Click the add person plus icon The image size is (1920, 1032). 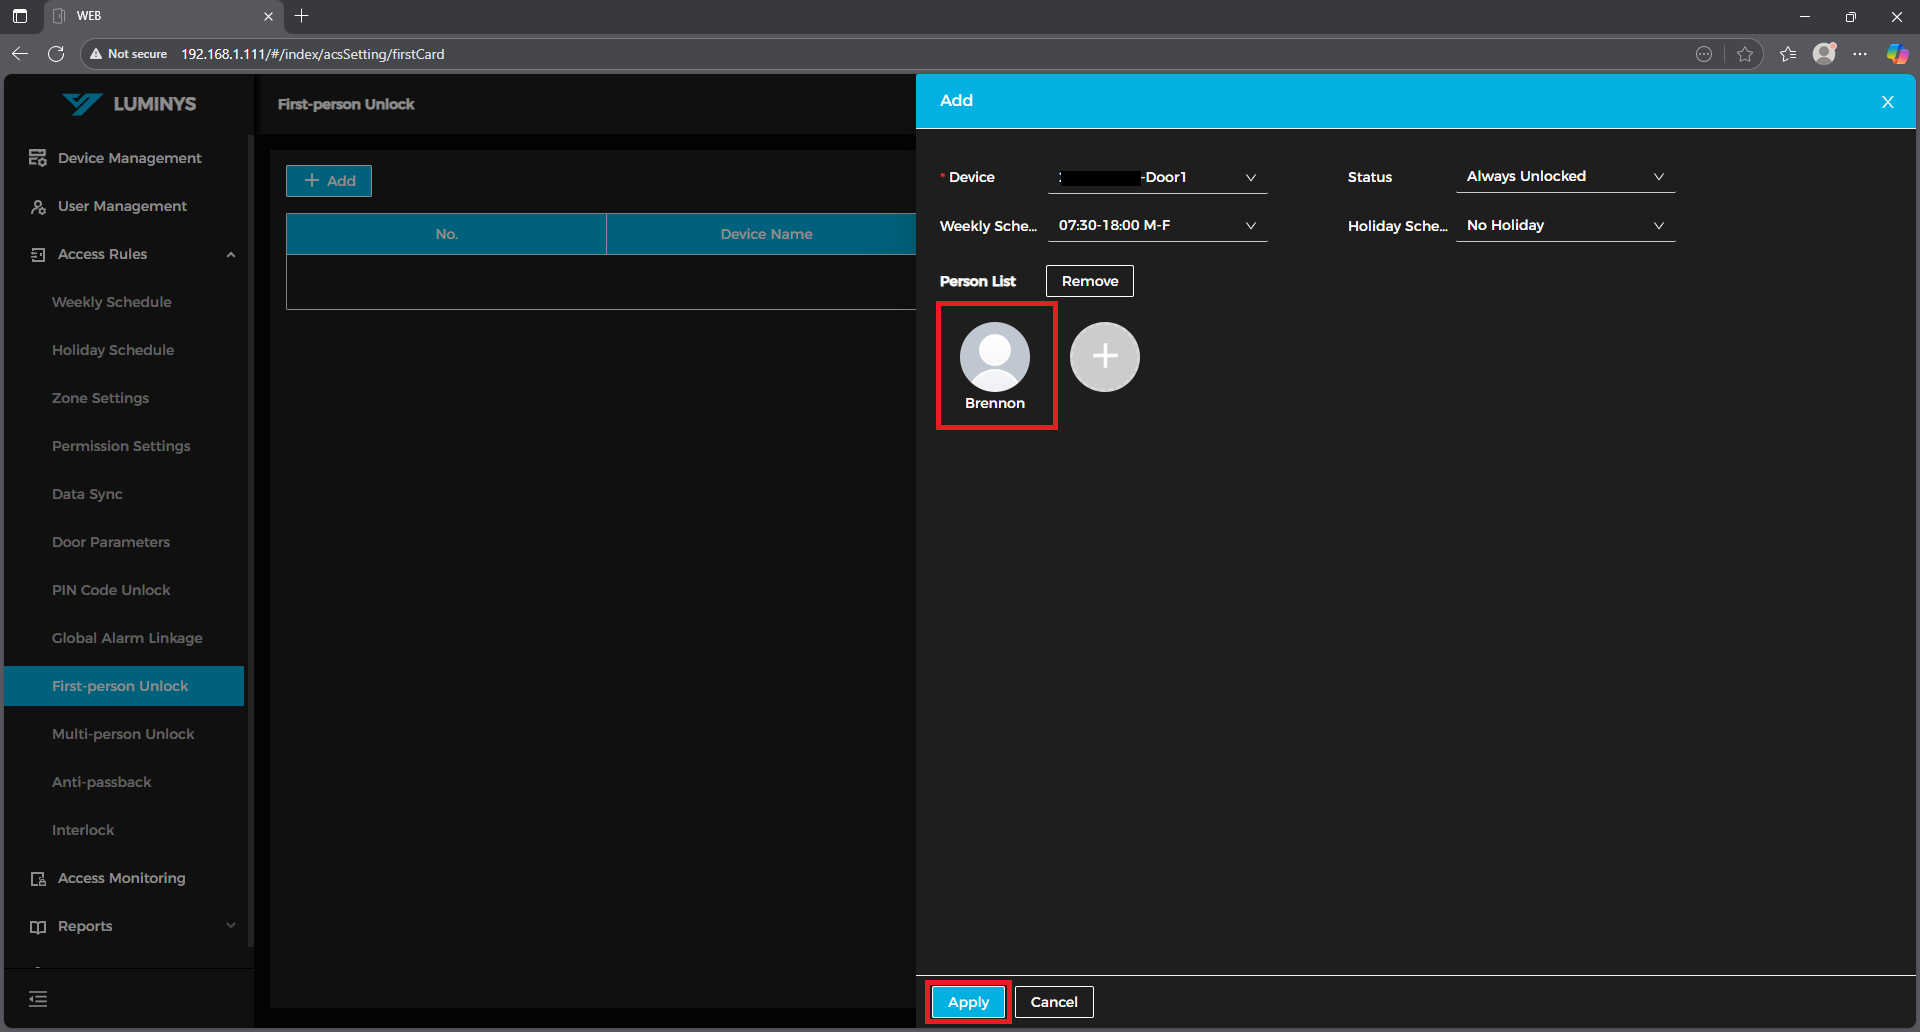pyautogui.click(x=1104, y=357)
